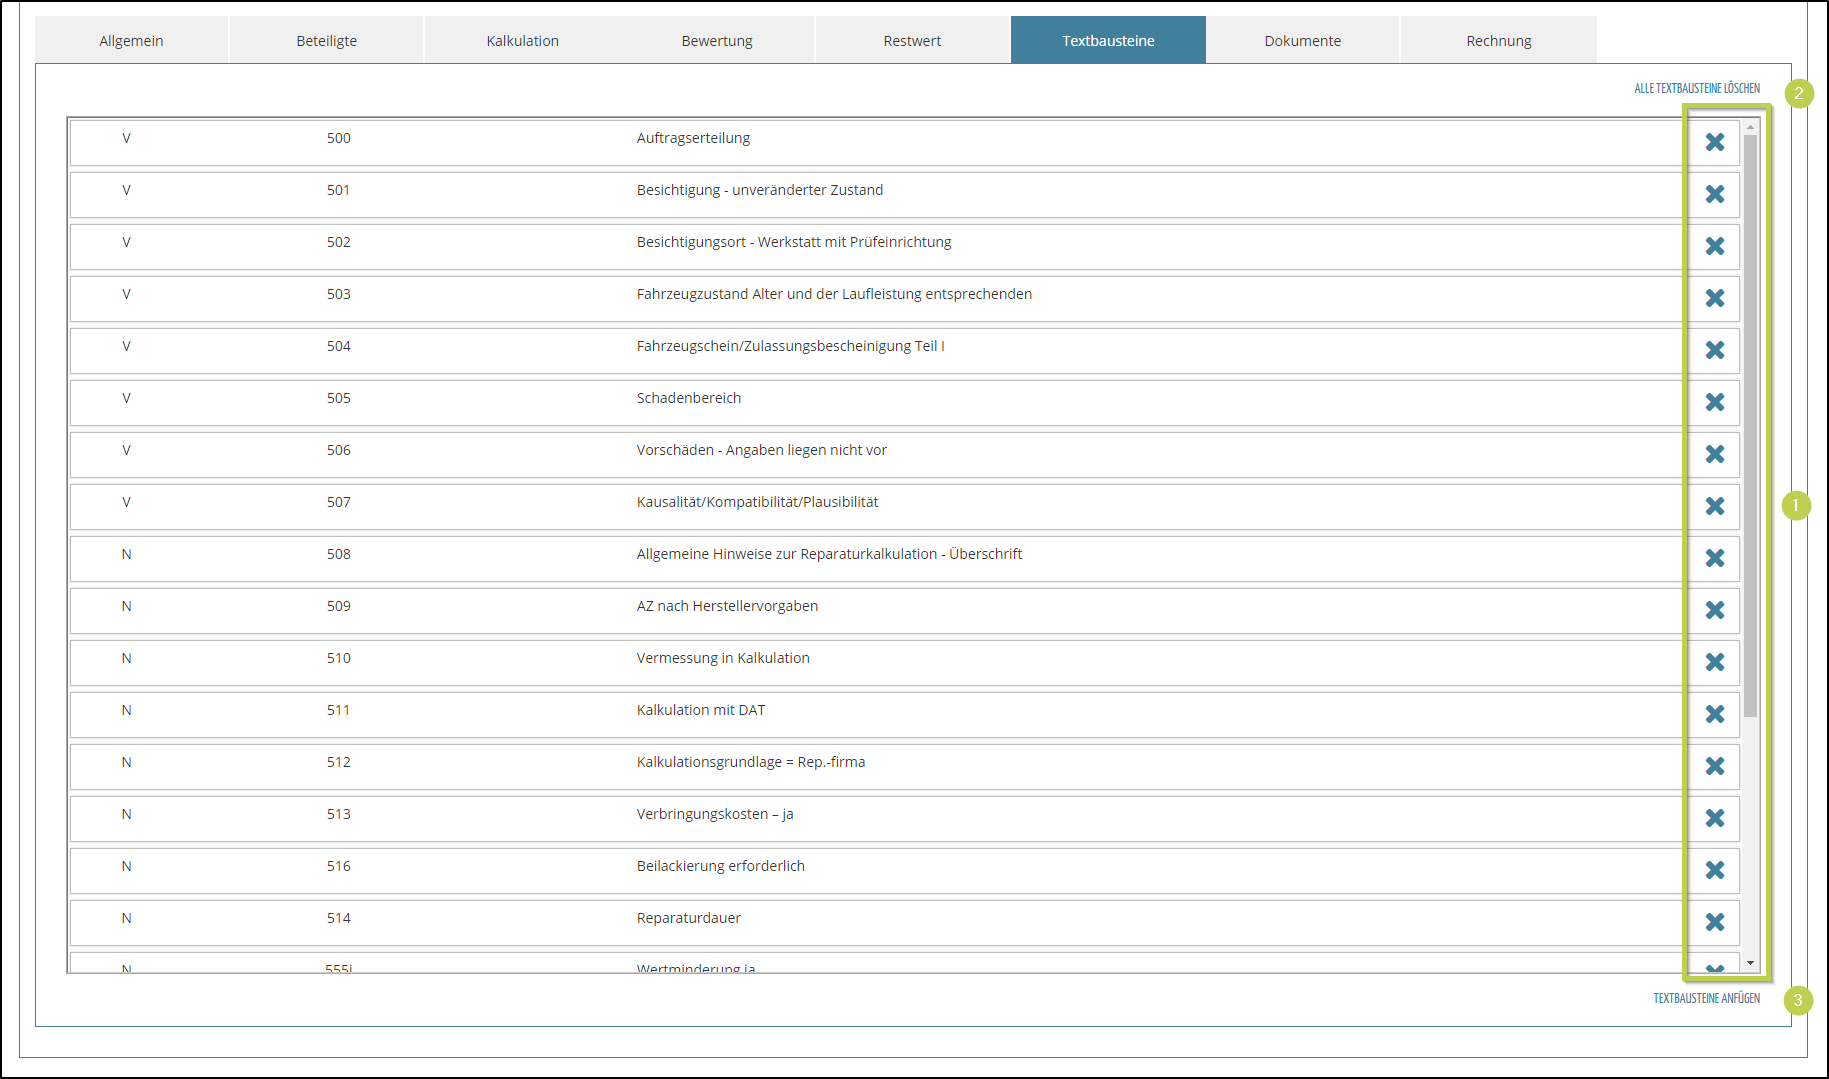Image resolution: width=1829 pixels, height=1079 pixels.
Task: Click Alle Textbausteine löschen link
Action: (x=1696, y=89)
